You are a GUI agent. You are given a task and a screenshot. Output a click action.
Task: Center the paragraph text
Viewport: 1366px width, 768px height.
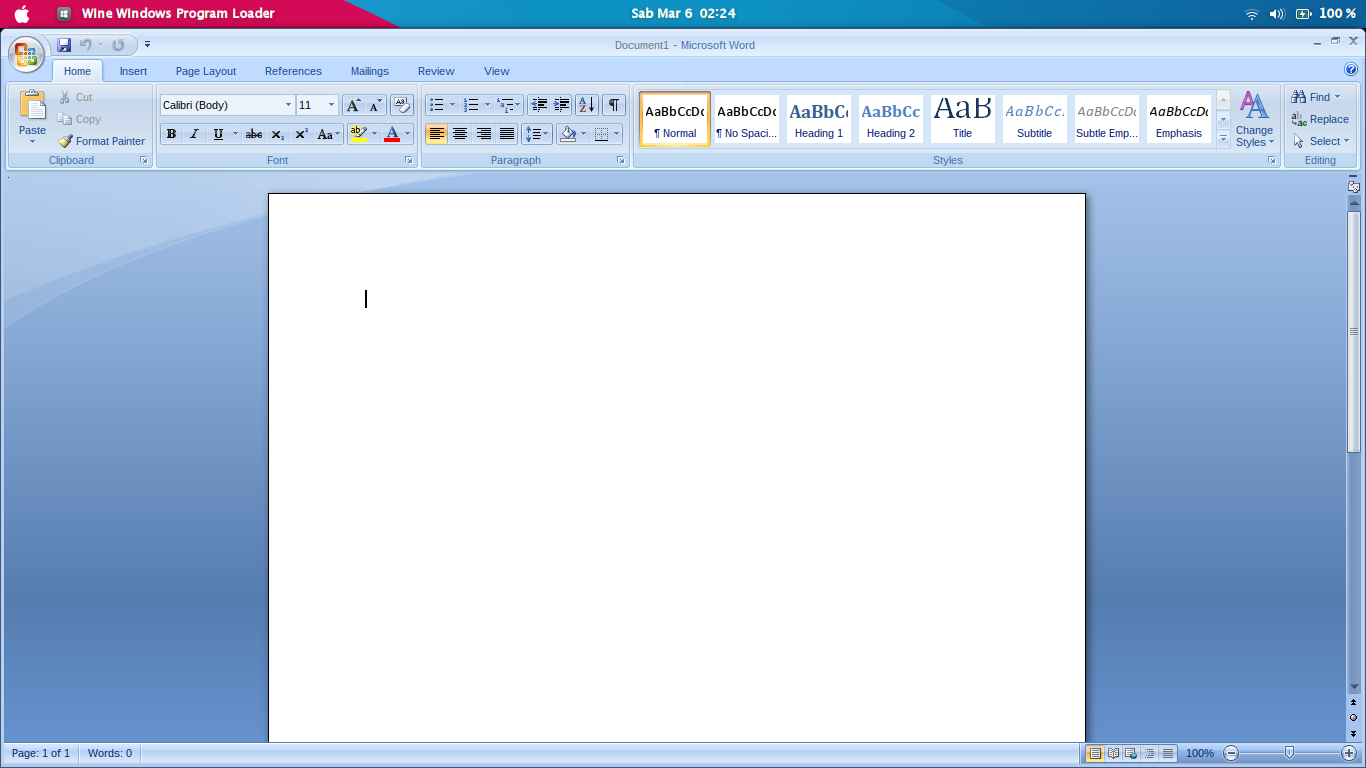(460, 134)
